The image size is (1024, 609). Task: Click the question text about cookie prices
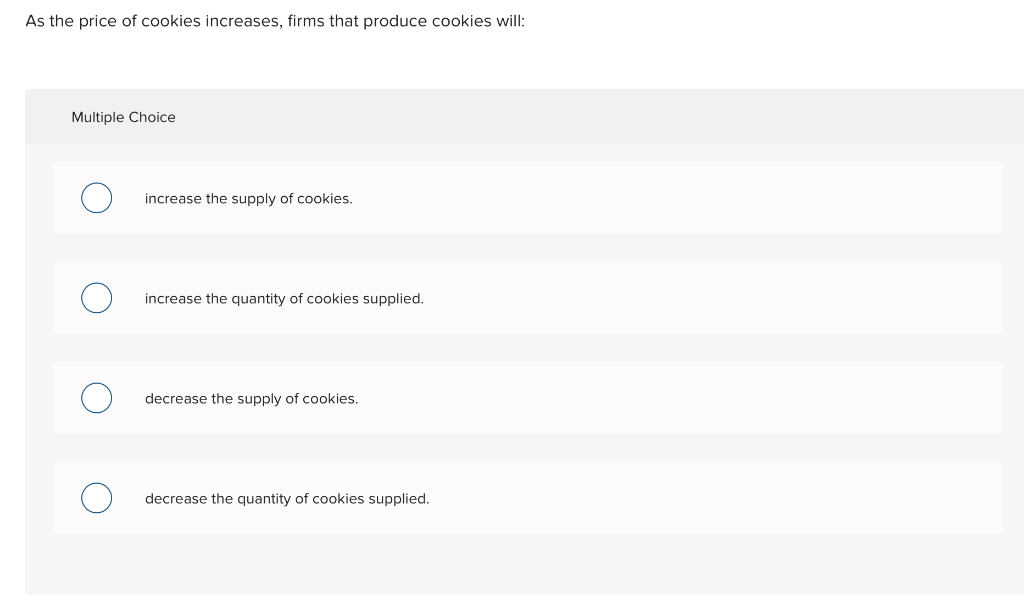pyautogui.click(x=275, y=20)
